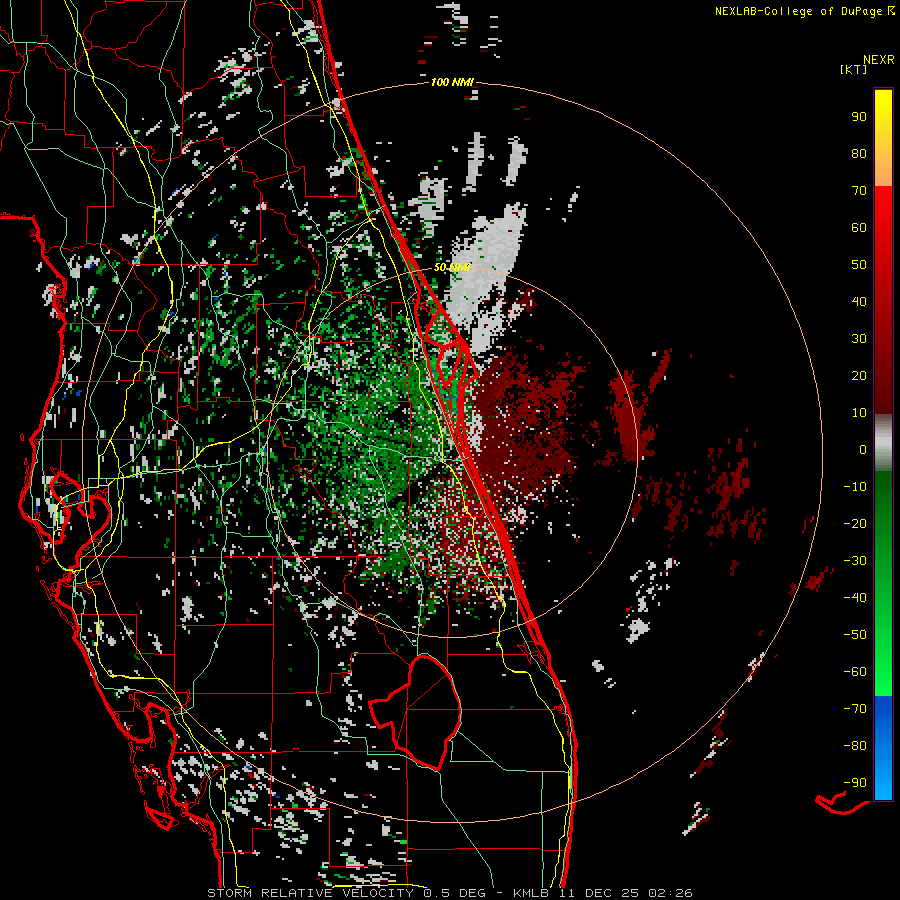This screenshot has width=900, height=900.
Task: Click the 0 value on the scale
Action: point(863,449)
